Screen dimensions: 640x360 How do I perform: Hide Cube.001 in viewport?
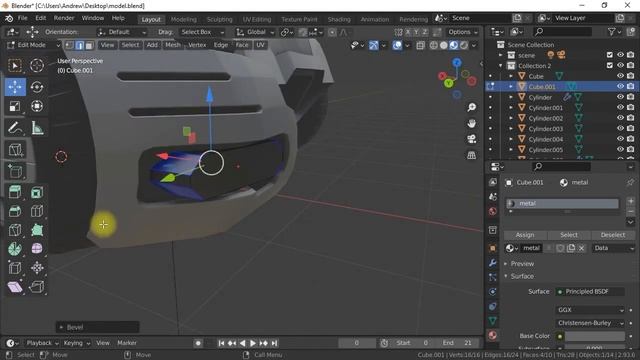click(620, 87)
